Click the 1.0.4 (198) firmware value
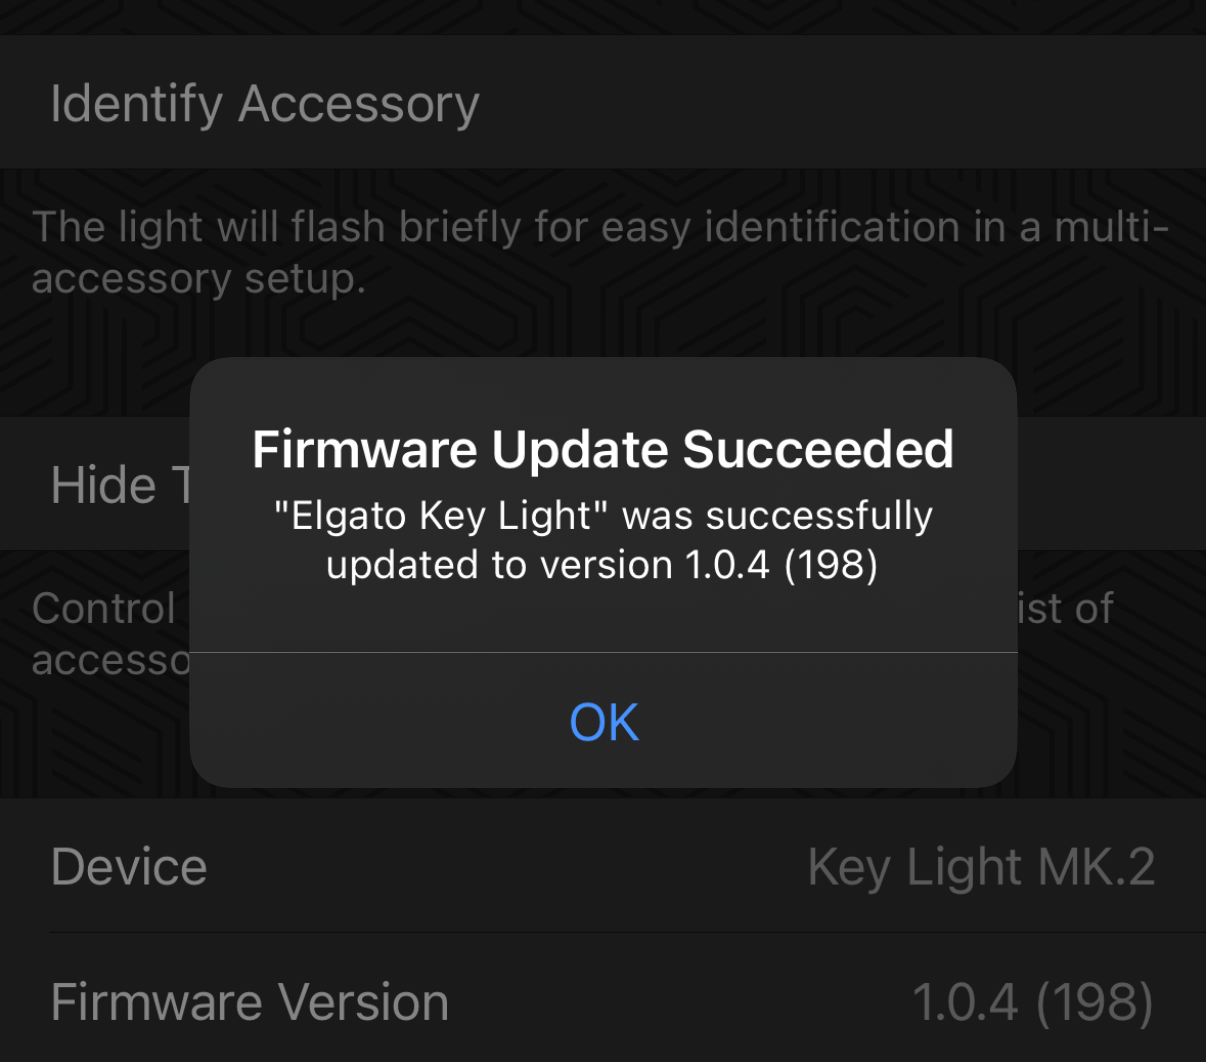 click(x=1032, y=1002)
